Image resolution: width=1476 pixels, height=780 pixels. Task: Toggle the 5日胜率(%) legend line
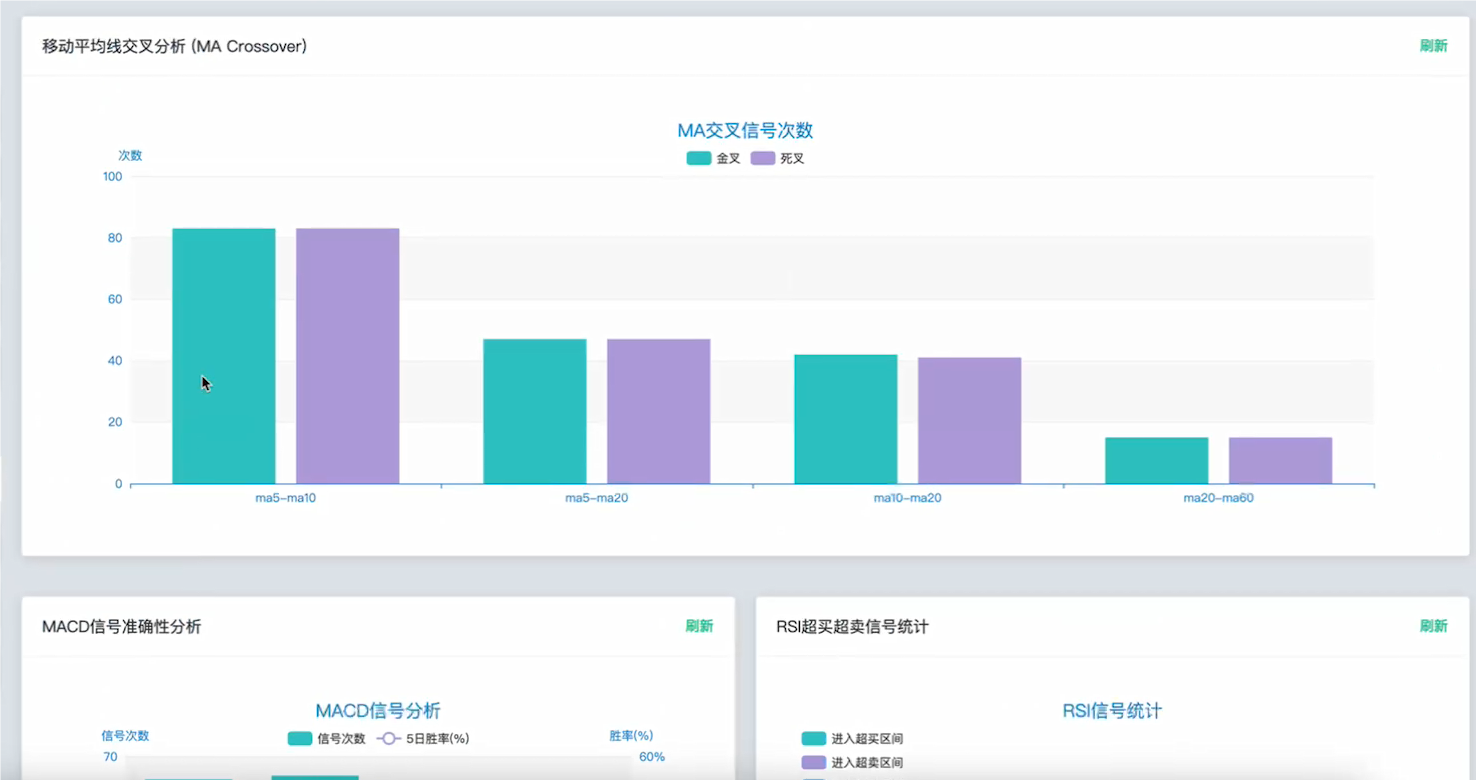pyautogui.click(x=423, y=739)
